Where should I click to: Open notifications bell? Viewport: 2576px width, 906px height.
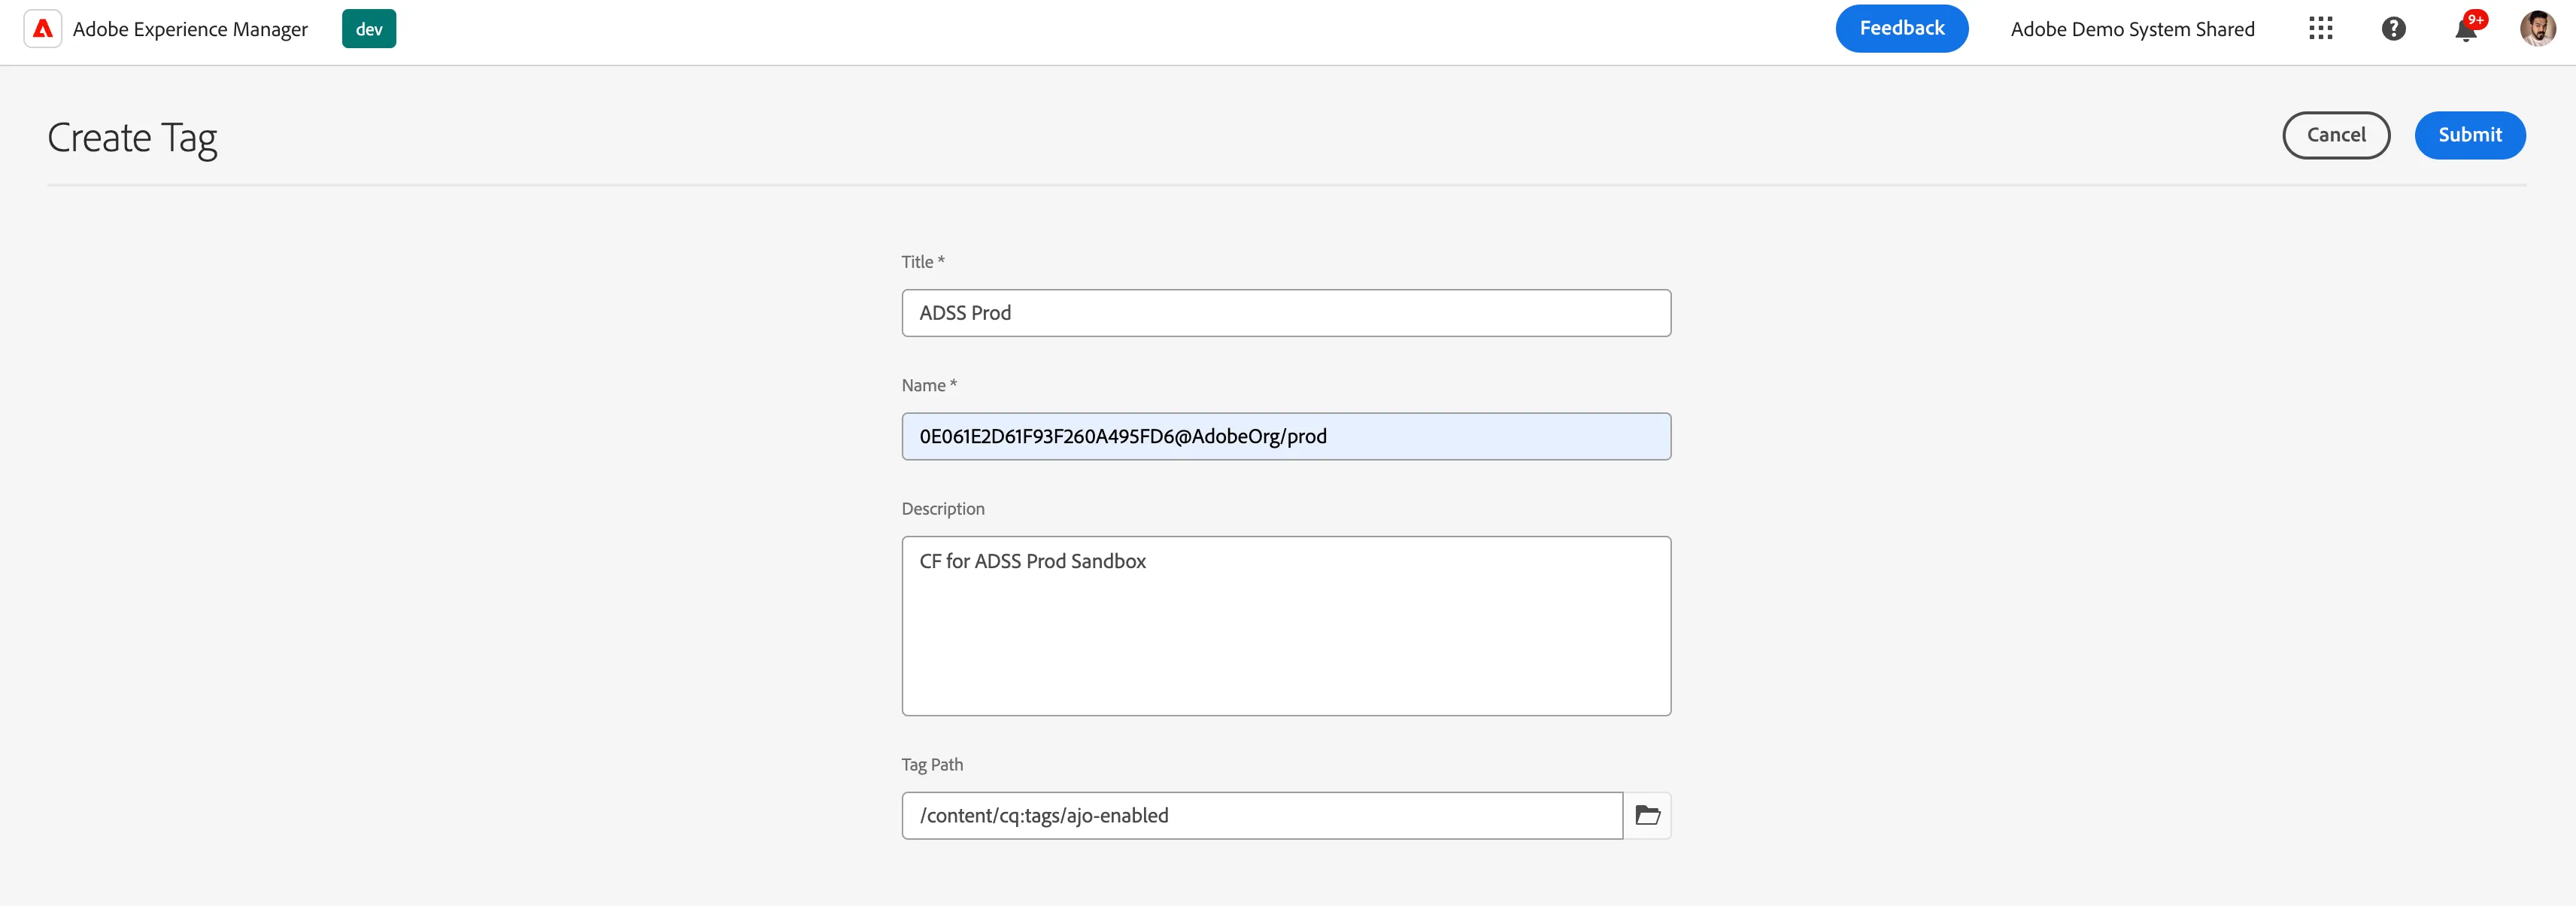(x=2467, y=28)
